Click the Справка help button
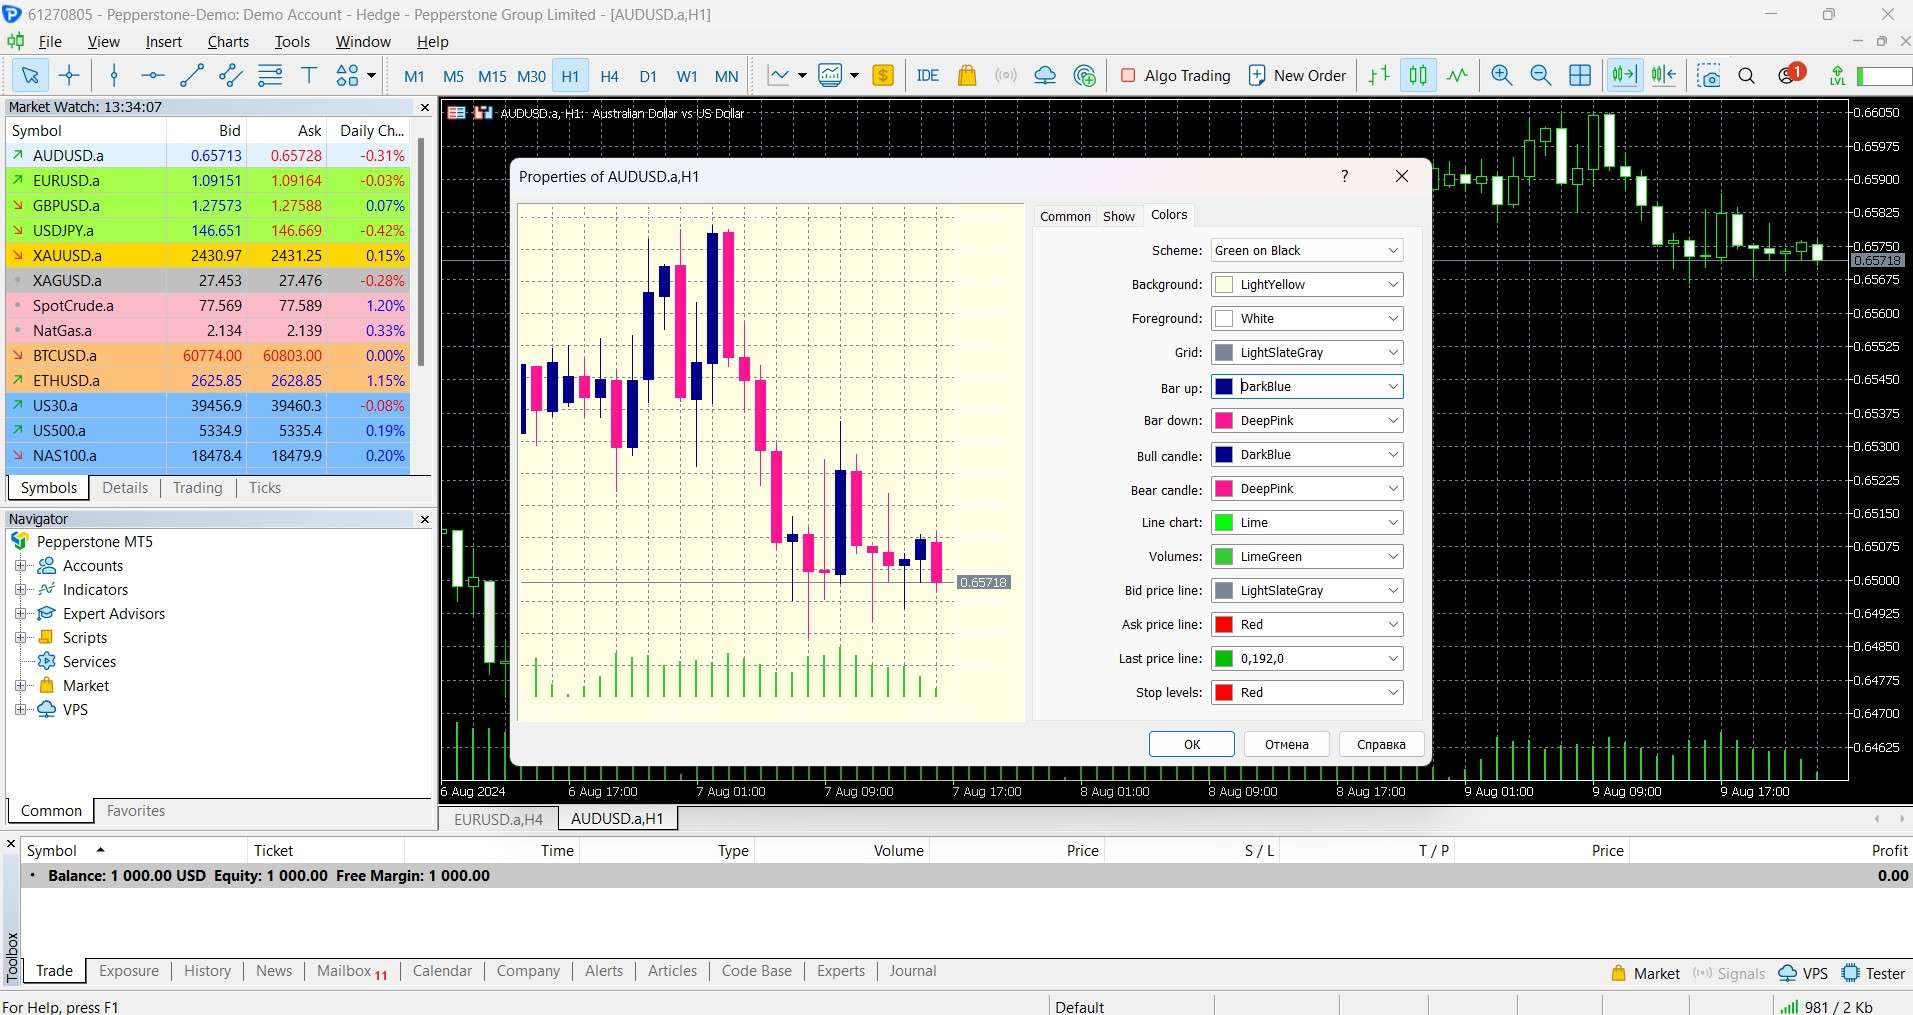Screen dimensions: 1913x1015 click(1381, 745)
